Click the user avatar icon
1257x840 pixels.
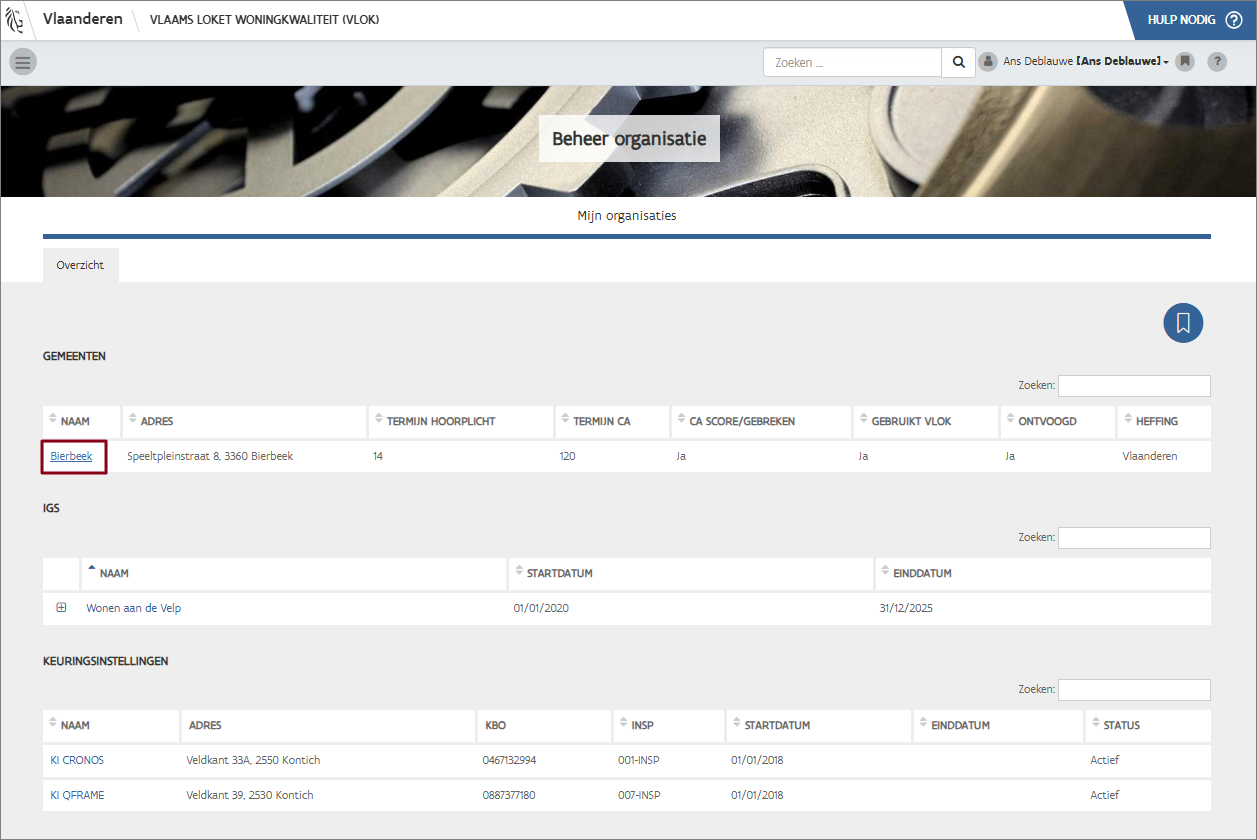click(x=988, y=62)
